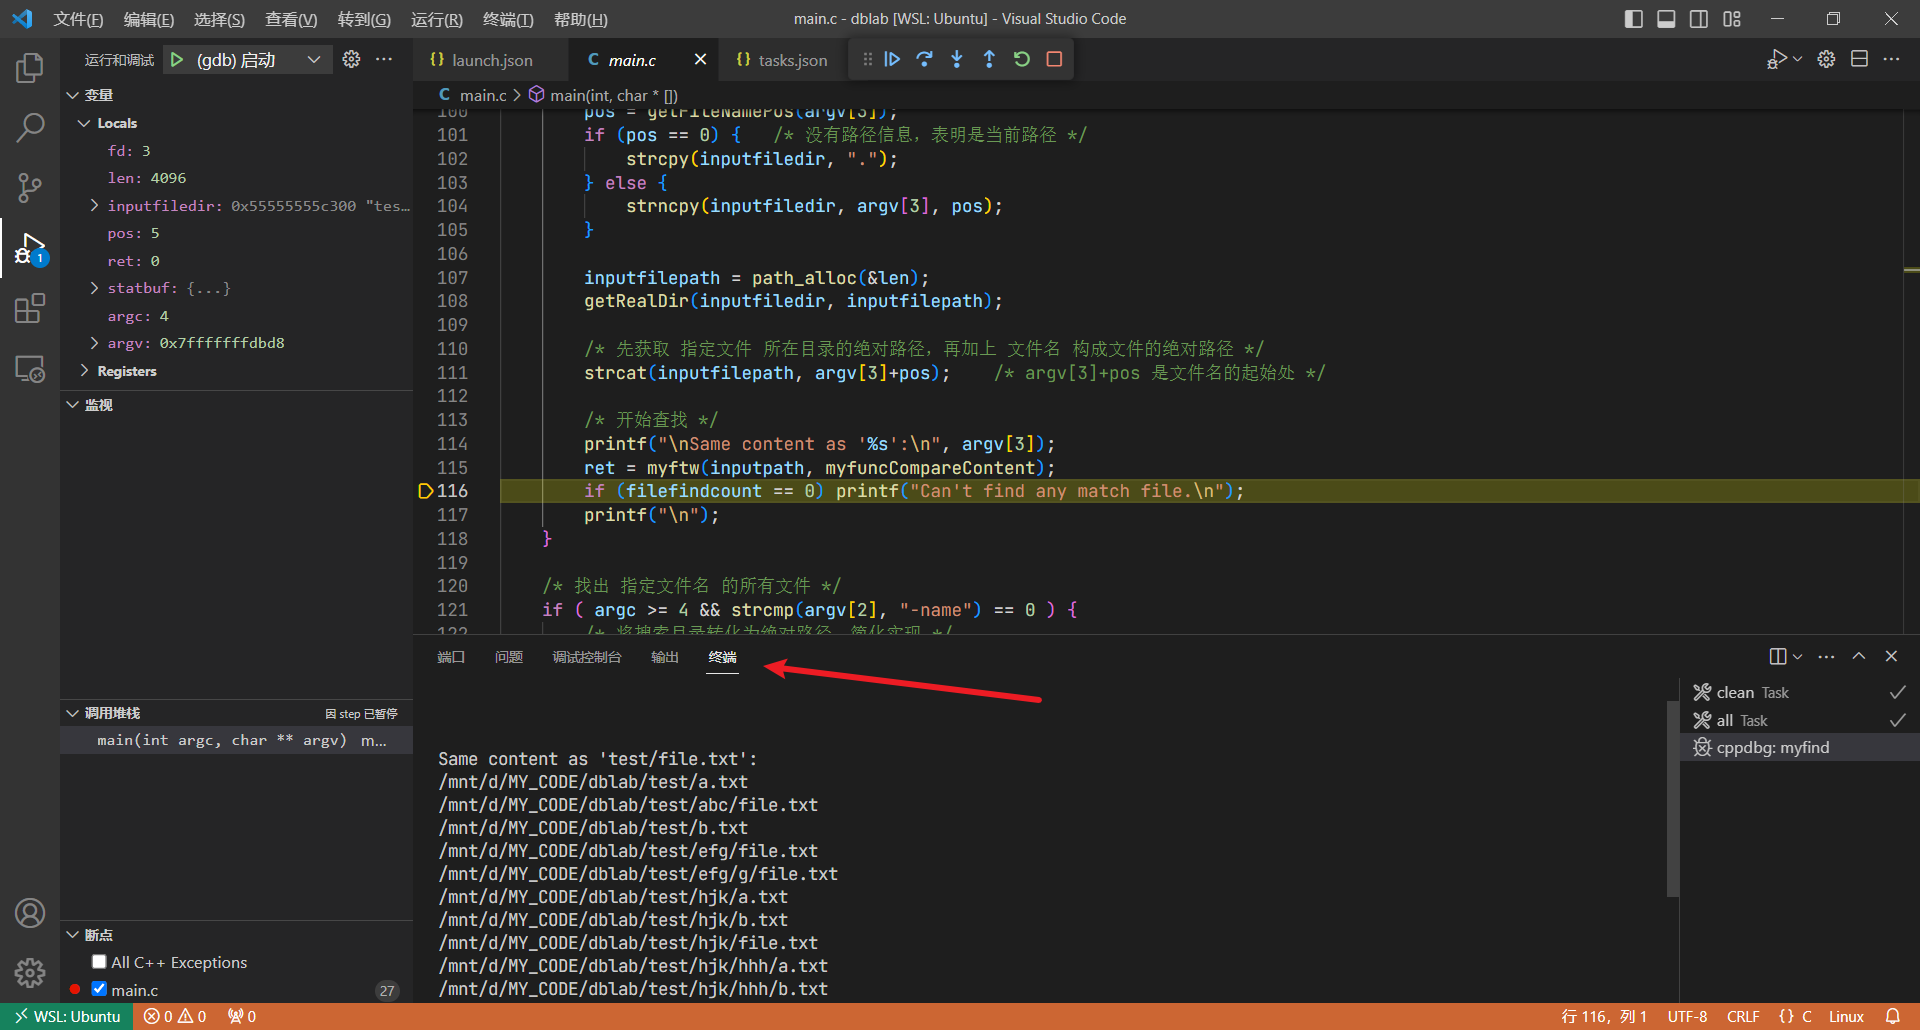Stop debugging with the red square
1920x1030 pixels.
tap(1054, 60)
